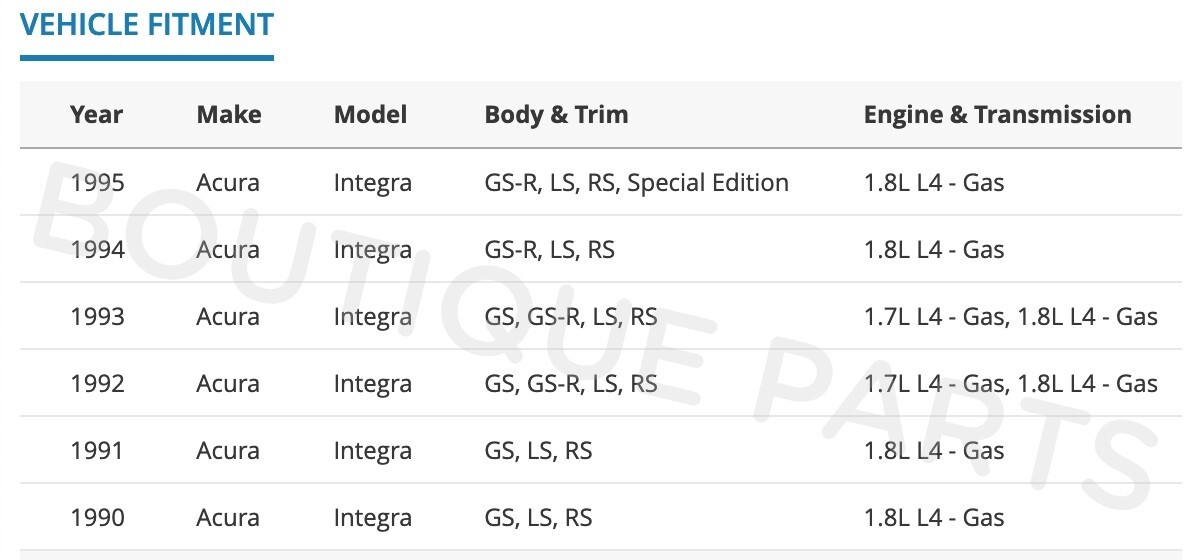
Task: Click the 1991 row 1.8L L4 - Gas engine
Action: click(934, 451)
